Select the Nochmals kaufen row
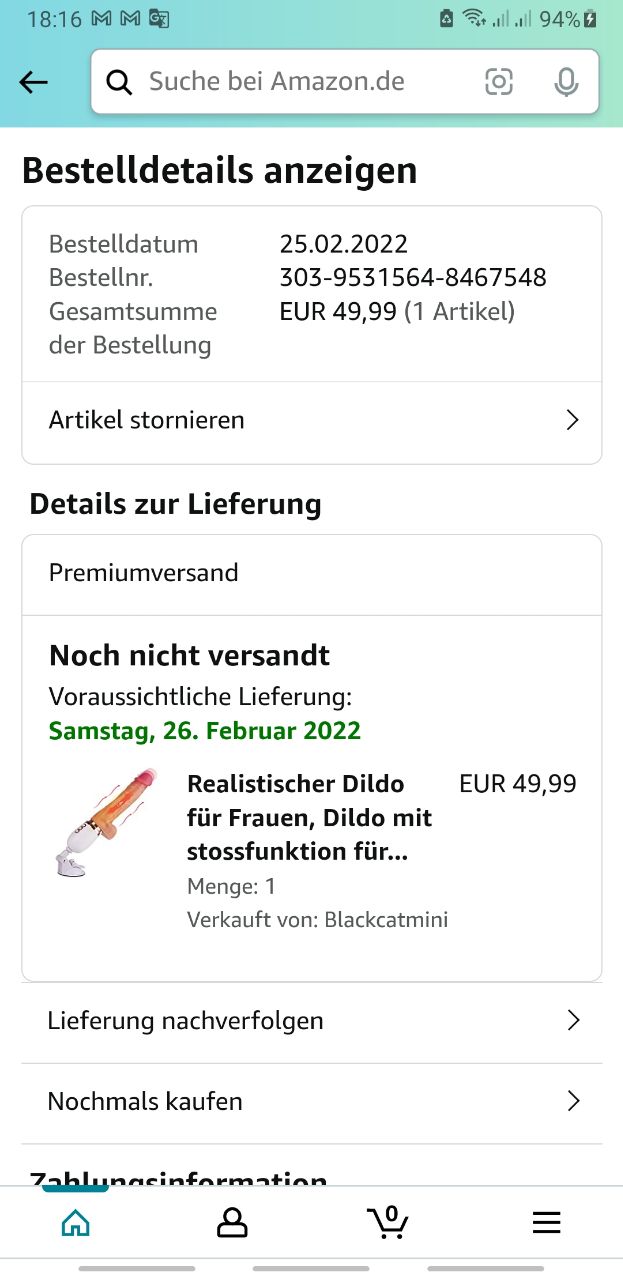623x1280 pixels. (x=312, y=1103)
